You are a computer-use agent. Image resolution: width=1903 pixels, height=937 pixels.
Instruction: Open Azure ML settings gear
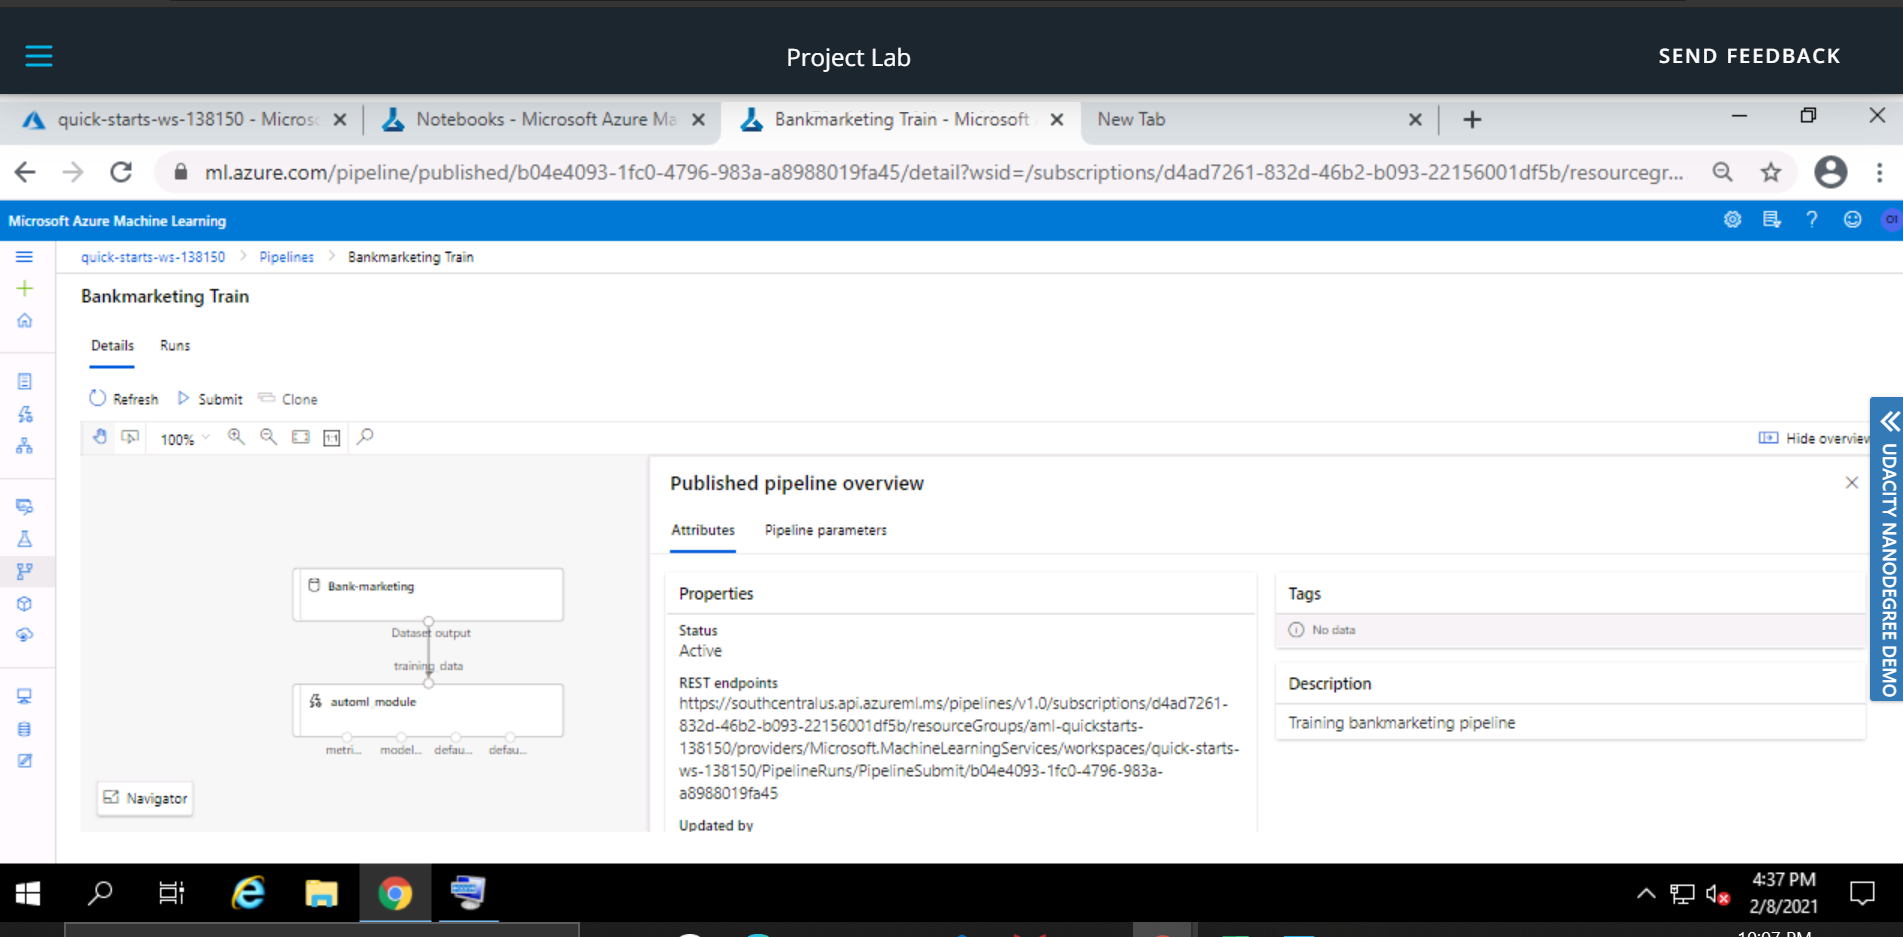pos(1732,220)
